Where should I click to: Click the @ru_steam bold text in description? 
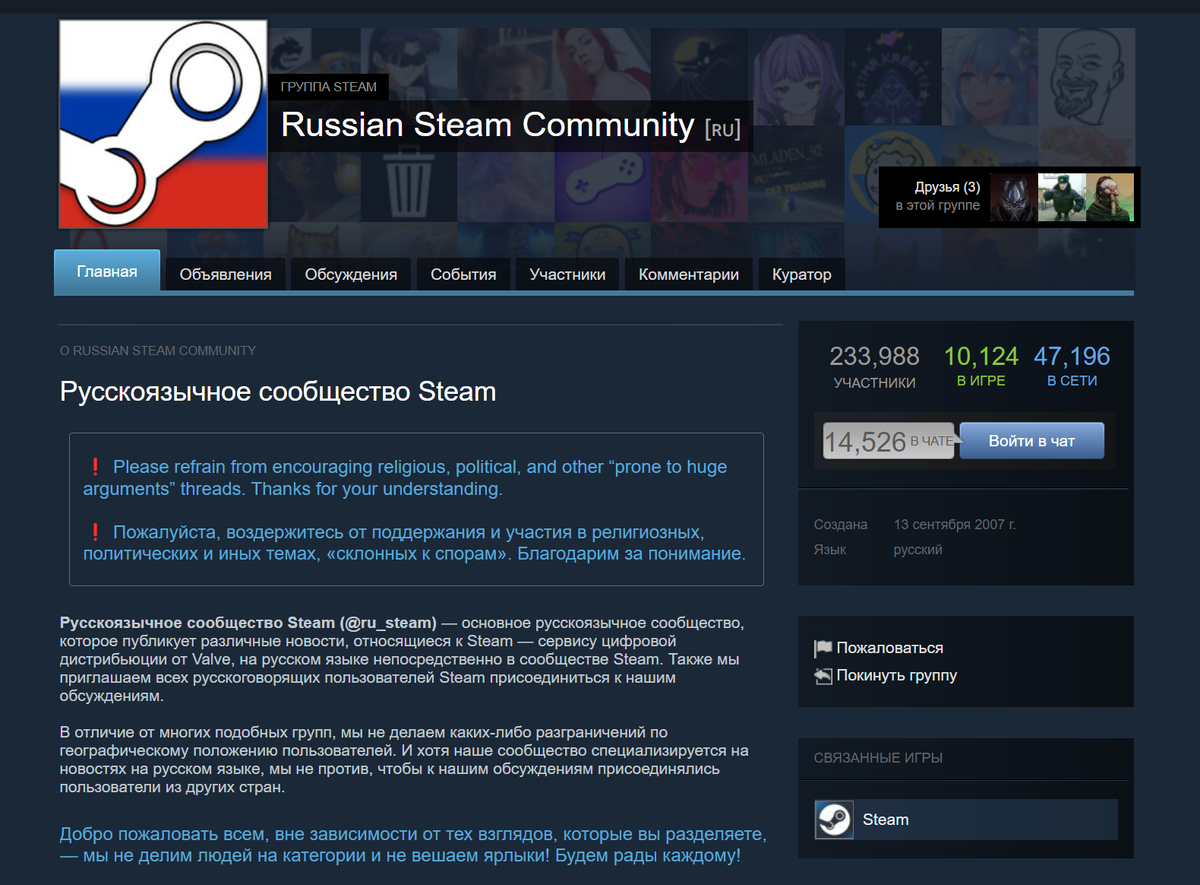[x=387, y=623]
